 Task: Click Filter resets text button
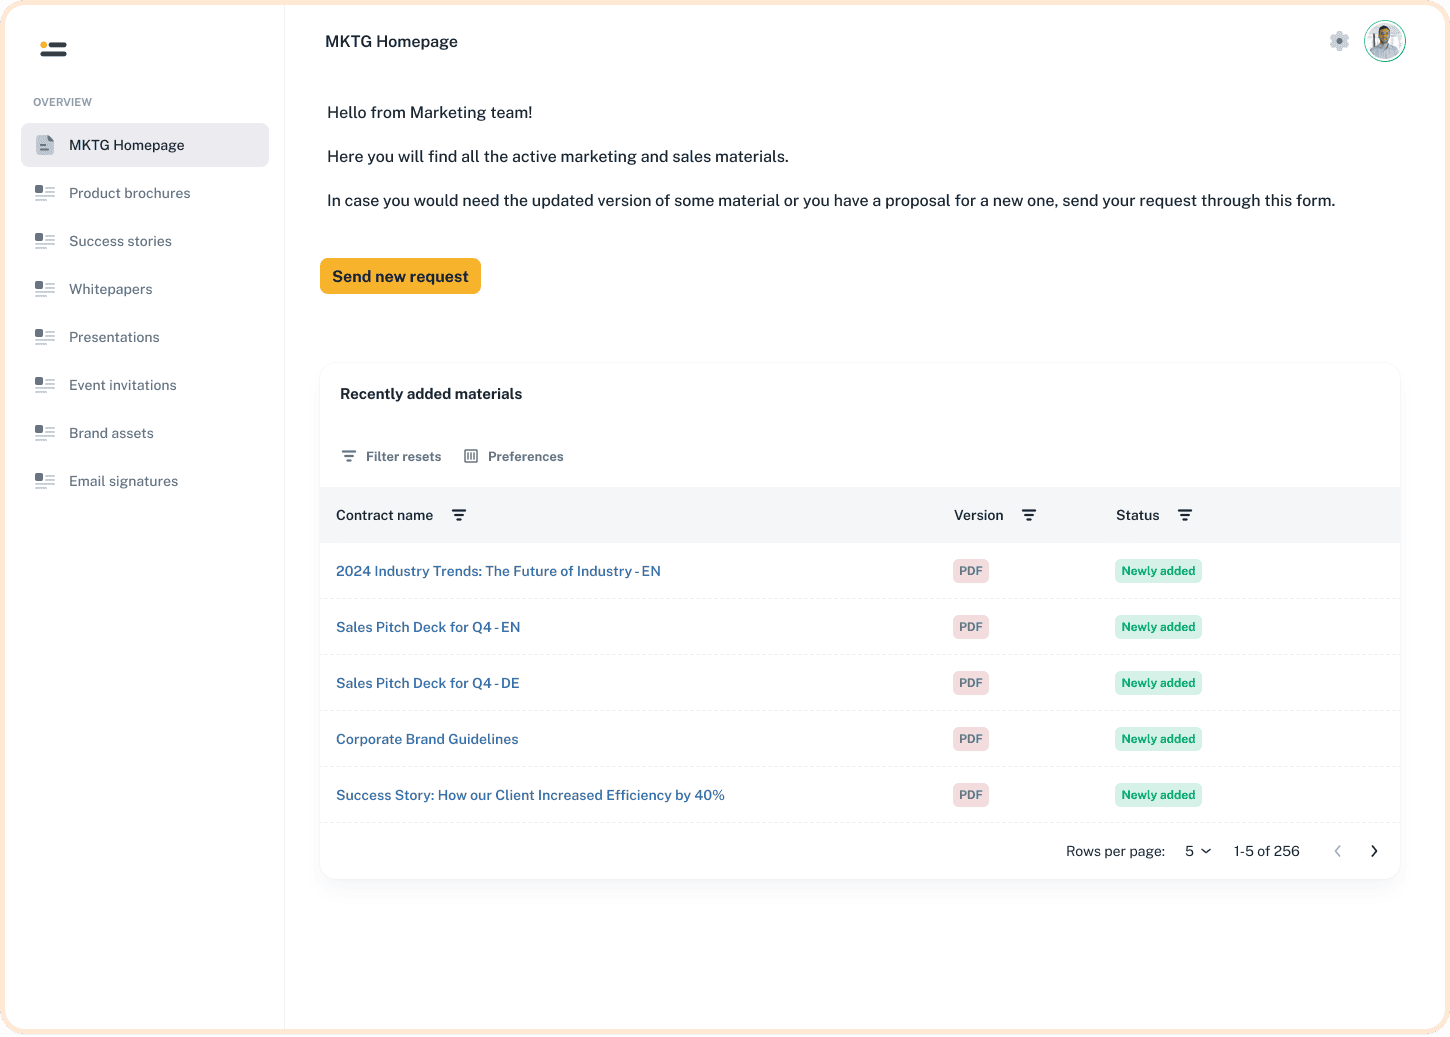(x=403, y=456)
